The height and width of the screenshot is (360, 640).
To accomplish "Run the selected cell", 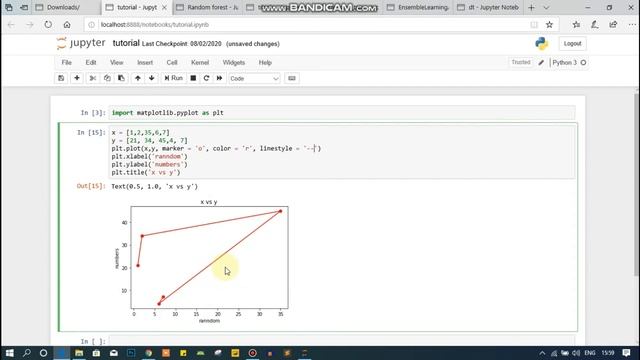I will [x=173, y=78].
